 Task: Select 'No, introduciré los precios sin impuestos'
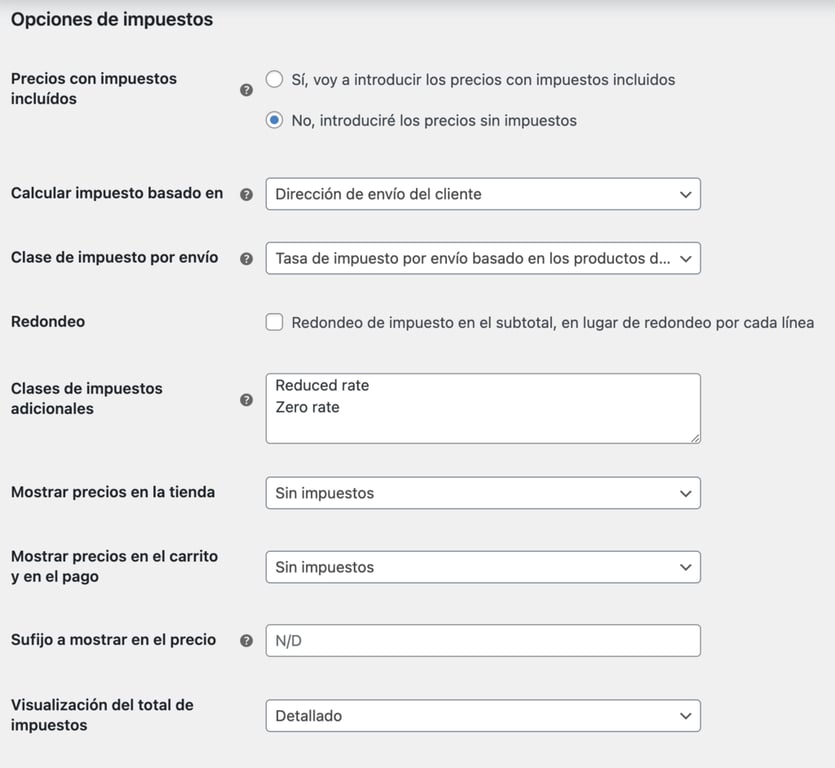(x=274, y=120)
